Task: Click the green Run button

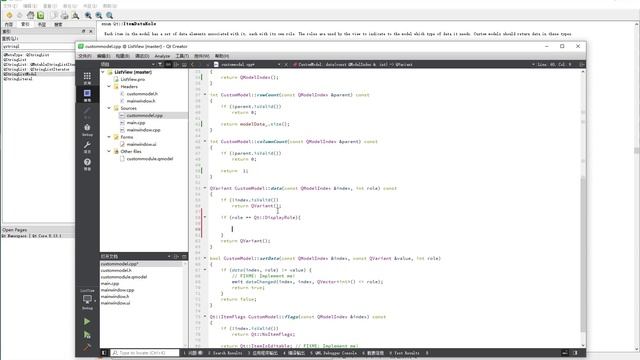Action: (x=87, y=322)
